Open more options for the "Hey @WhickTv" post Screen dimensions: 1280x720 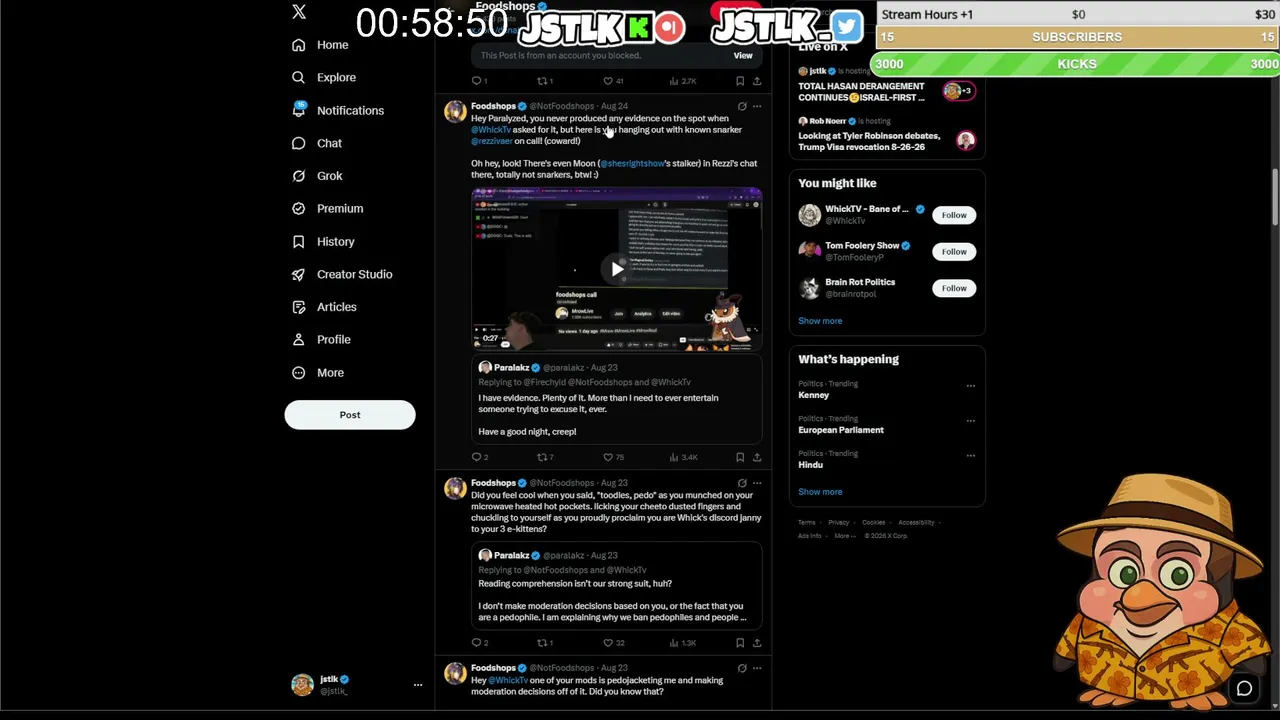[757, 668]
